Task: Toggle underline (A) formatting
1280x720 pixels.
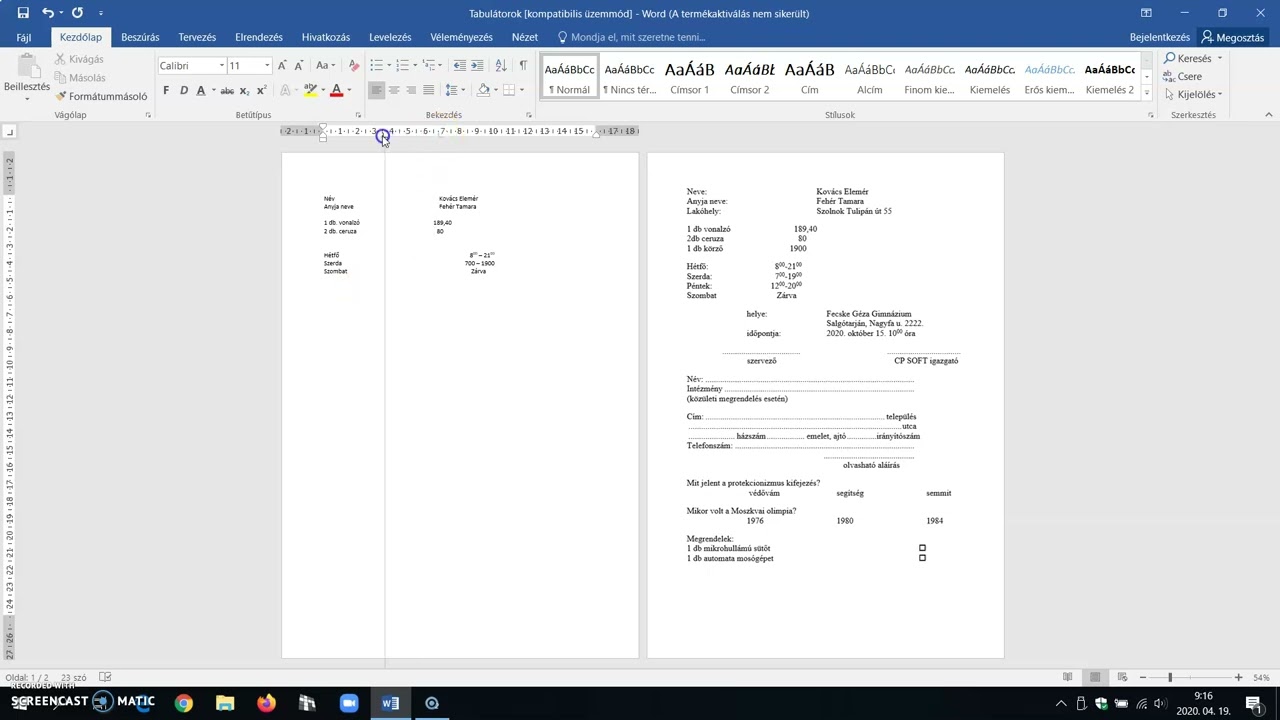Action: [200, 90]
